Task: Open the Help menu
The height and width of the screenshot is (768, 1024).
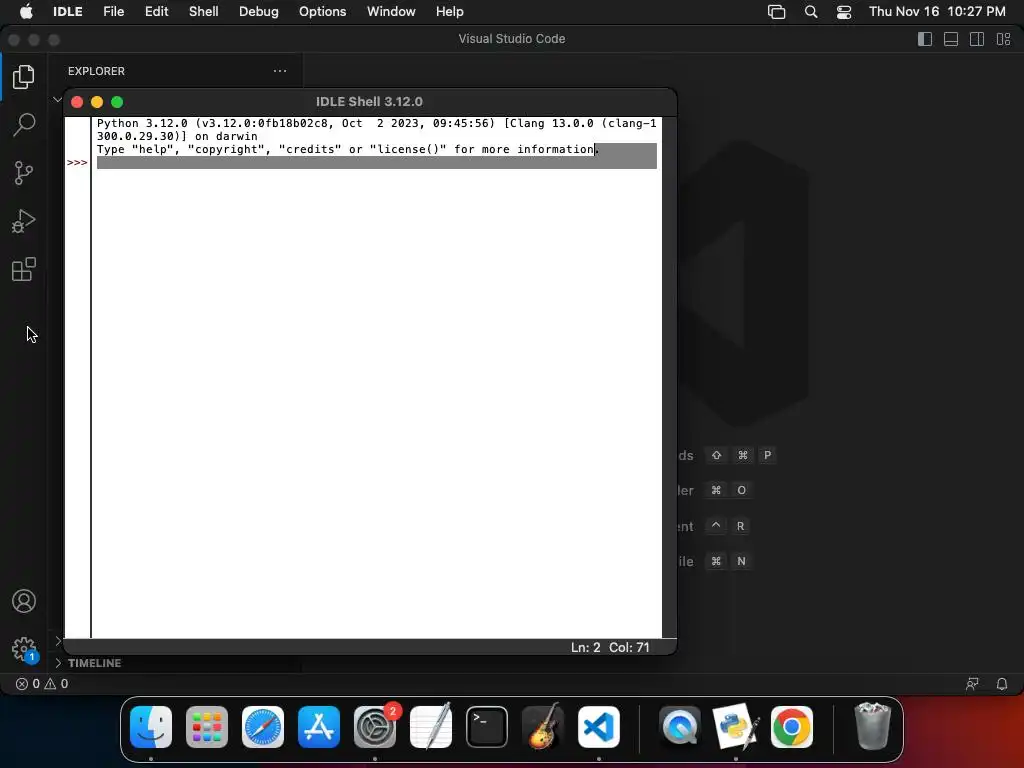Action: point(449,12)
